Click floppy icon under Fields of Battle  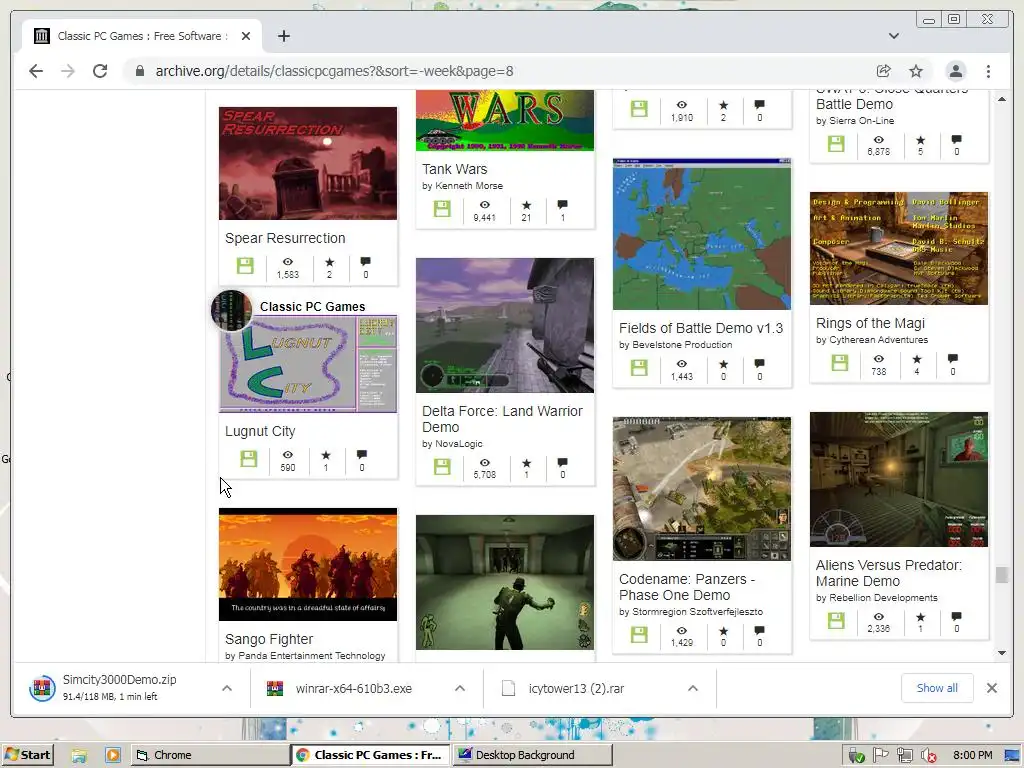pyautogui.click(x=639, y=368)
